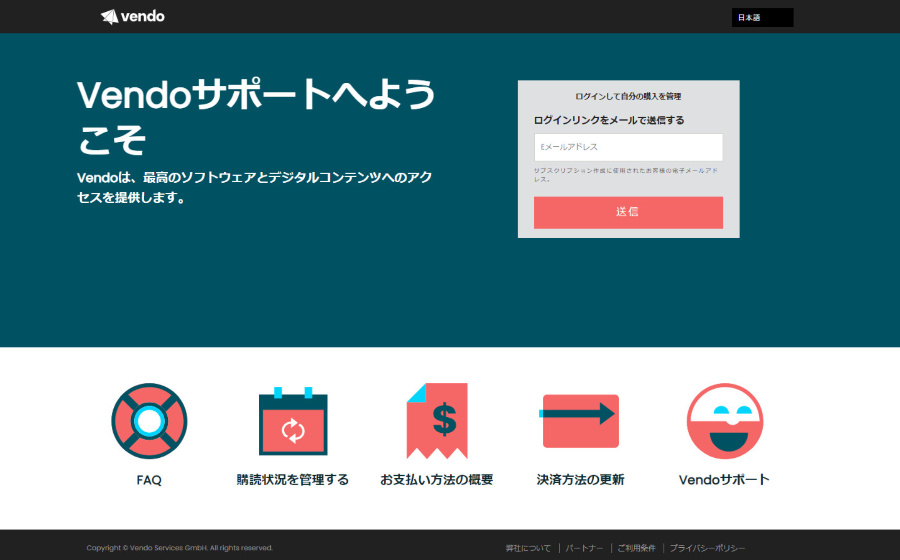The height and width of the screenshot is (560, 900).
Task: Click the calendar subscription management icon
Action: pos(293,421)
